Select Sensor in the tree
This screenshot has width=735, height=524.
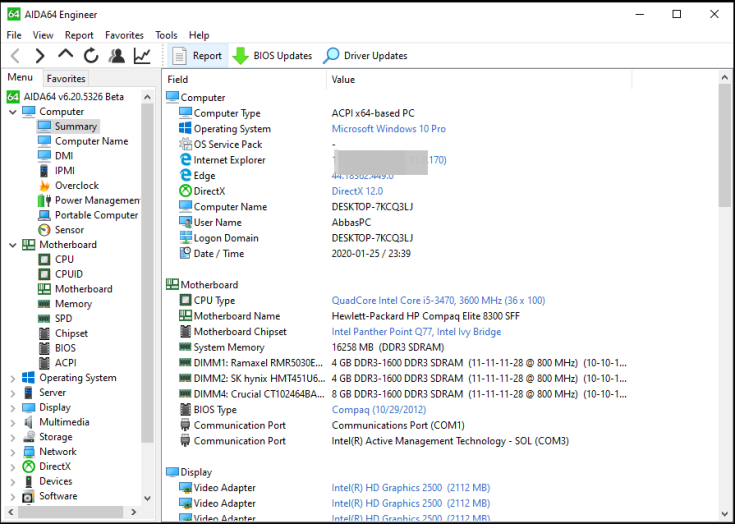coord(69,230)
